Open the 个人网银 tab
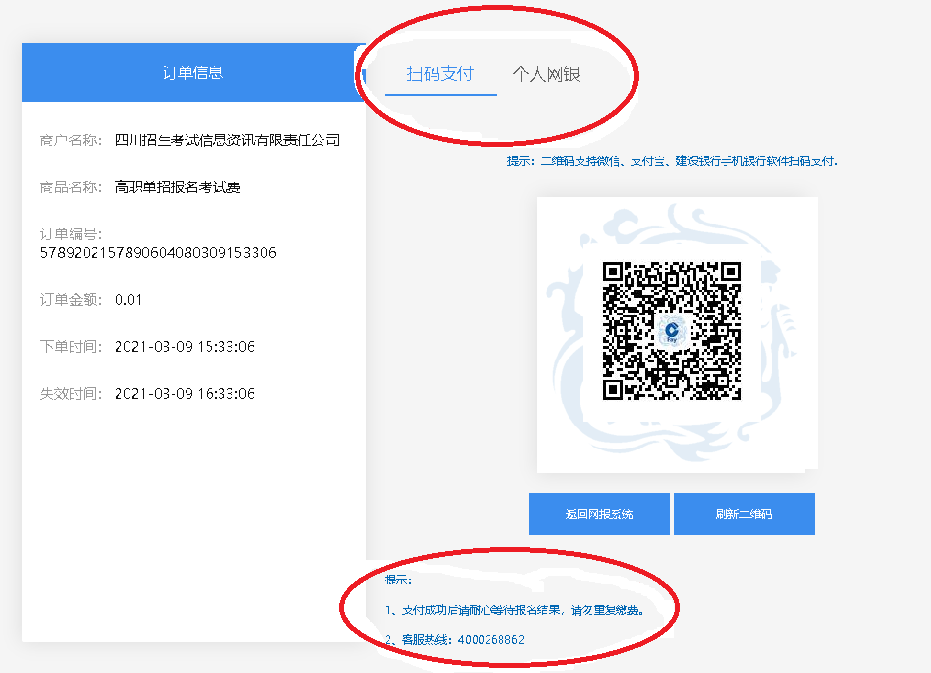Image resolution: width=931 pixels, height=673 pixels. pyautogui.click(x=546, y=74)
